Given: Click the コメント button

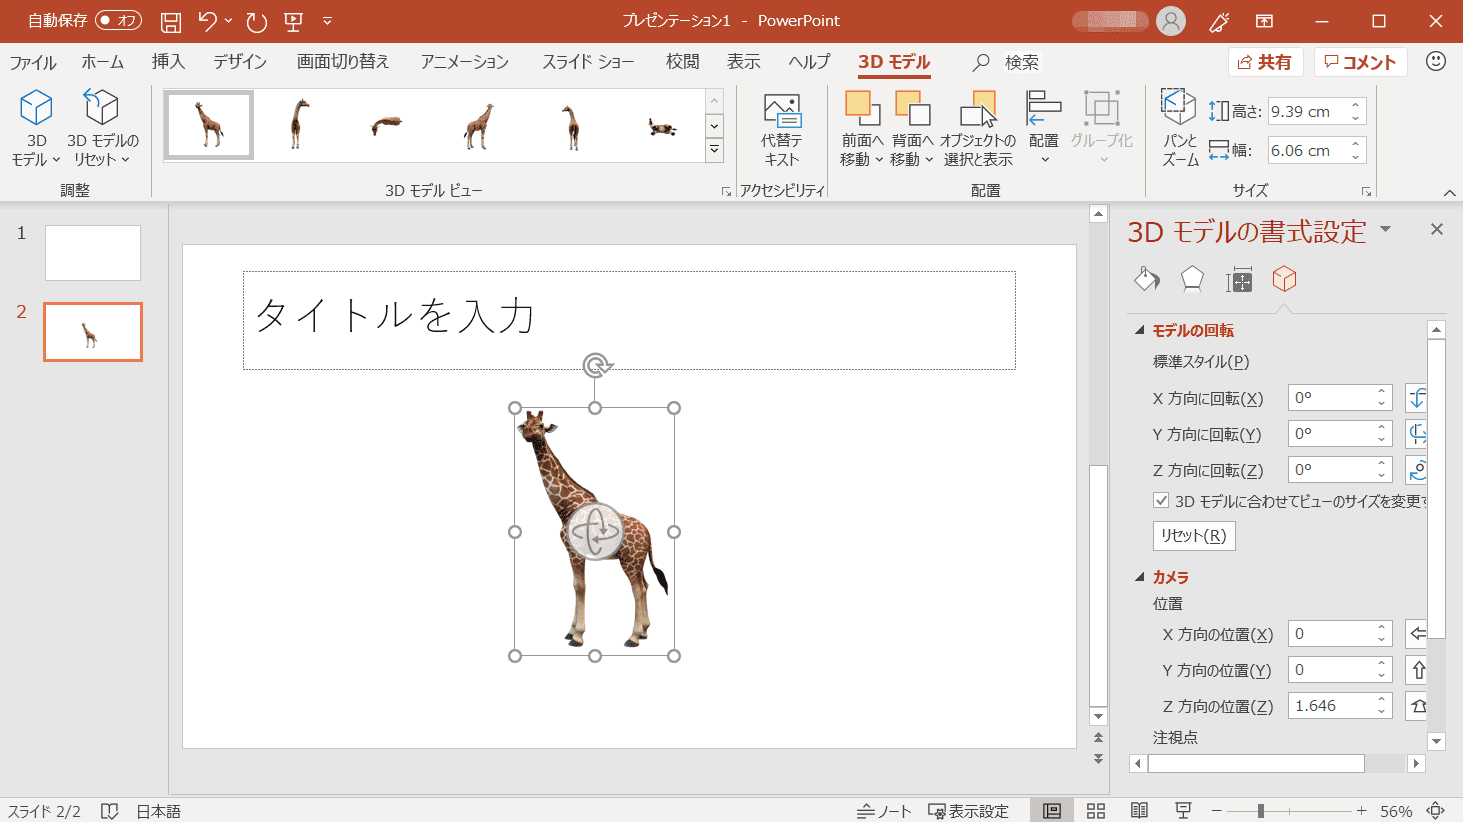Looking at the screenshot, I should [1360, 62].
